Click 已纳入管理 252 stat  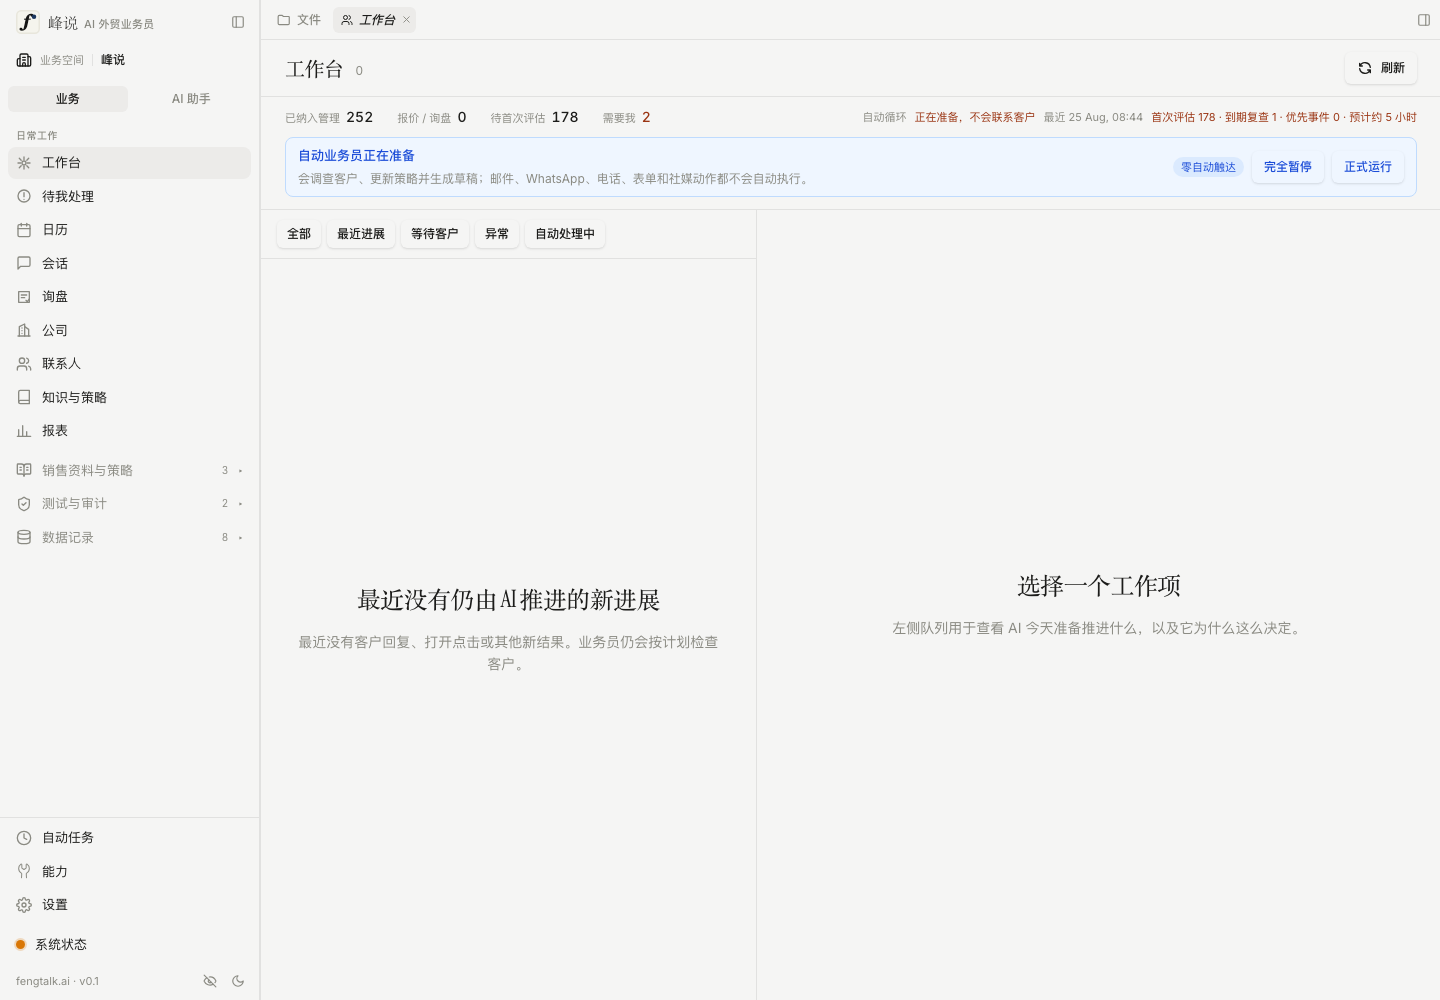pyautogui.click(x=329, y=118)
